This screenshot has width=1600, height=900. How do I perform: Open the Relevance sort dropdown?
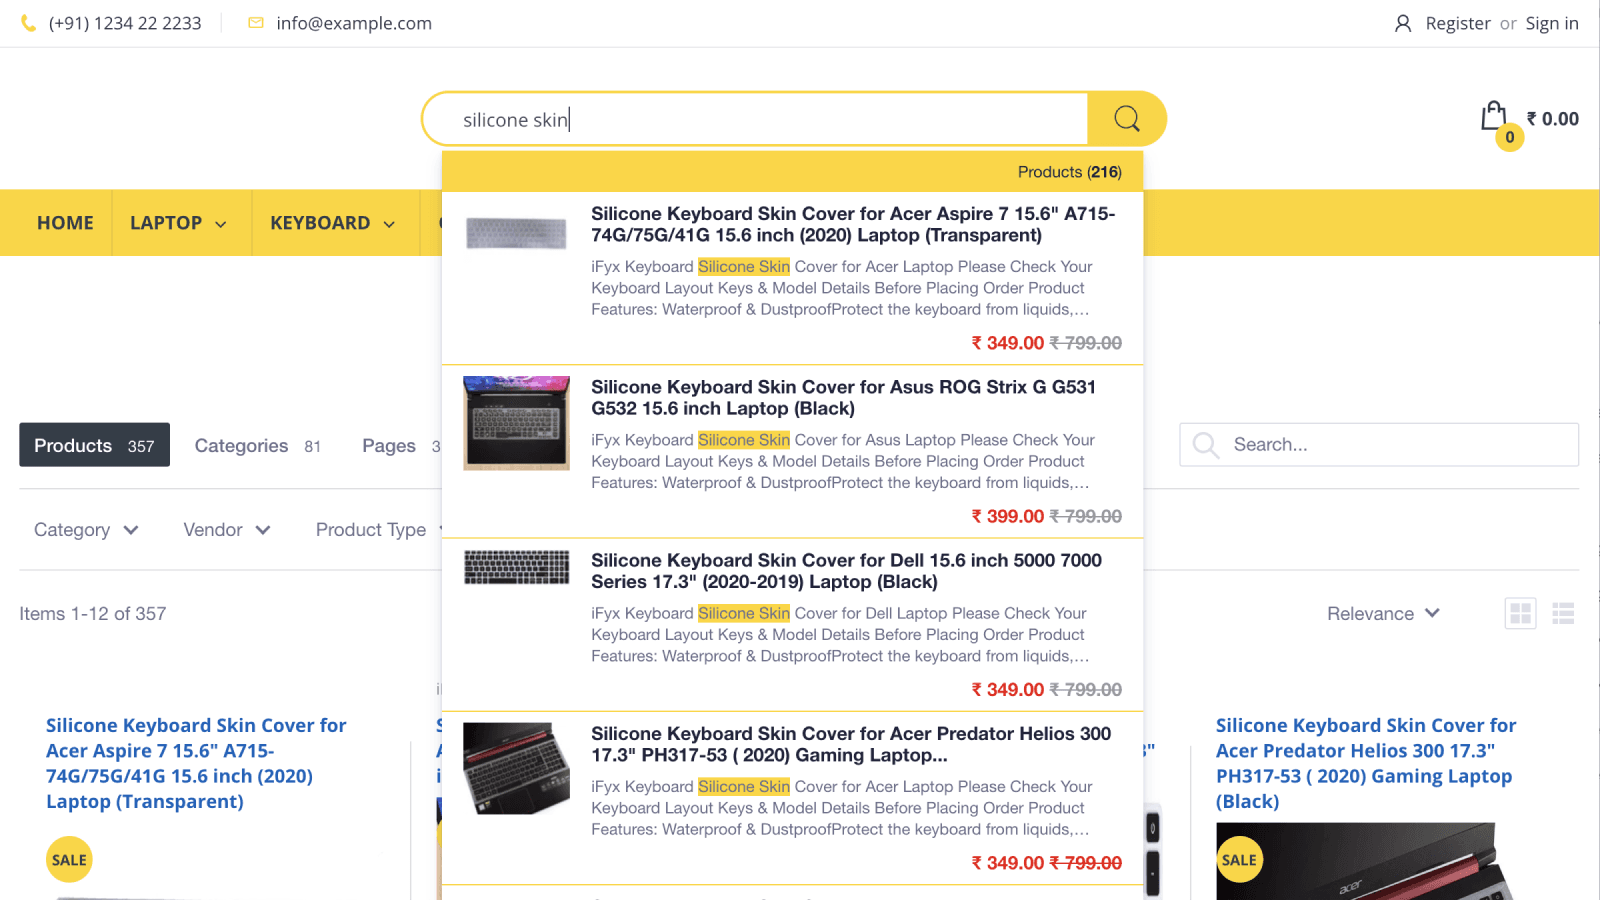(x=1383, y=613)
